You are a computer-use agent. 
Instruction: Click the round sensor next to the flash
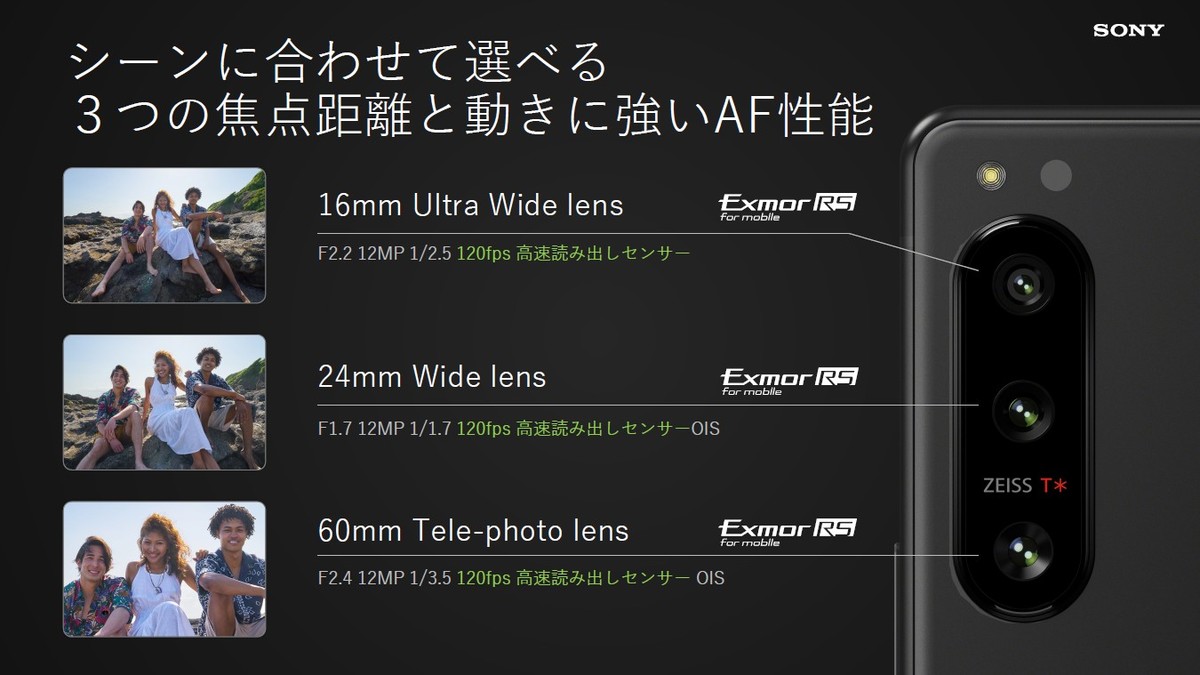point(1056,176)
